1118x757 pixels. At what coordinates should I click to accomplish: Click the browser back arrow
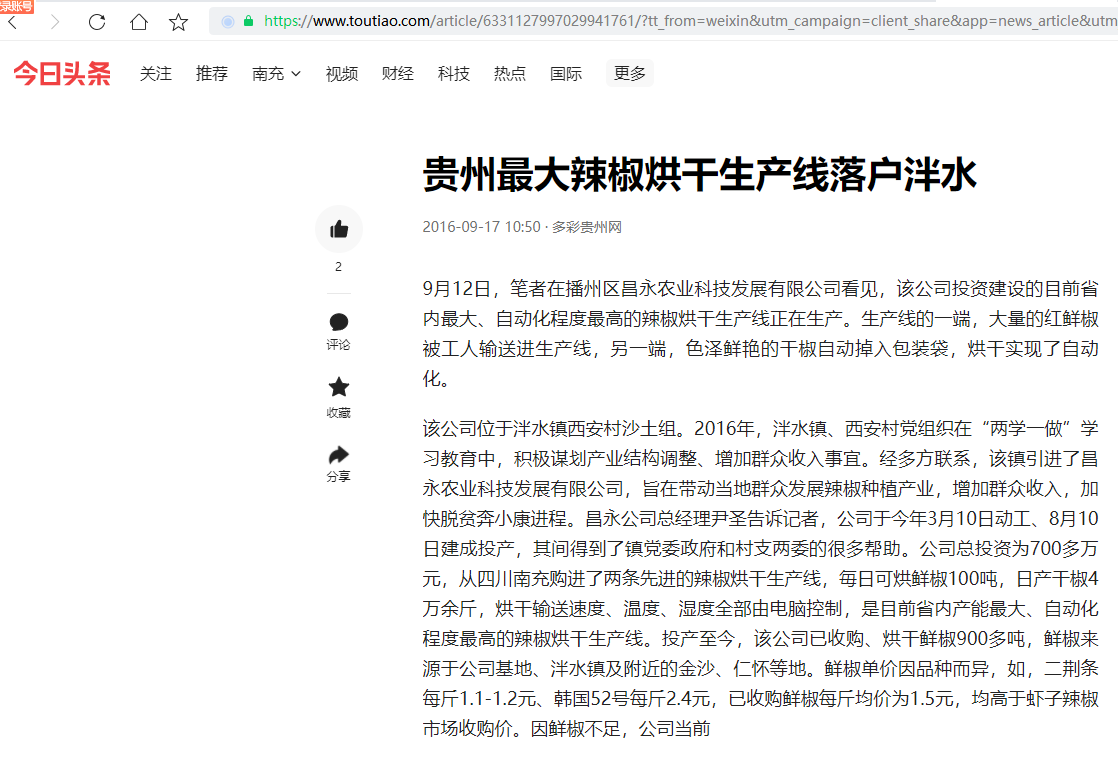(12, 22)
